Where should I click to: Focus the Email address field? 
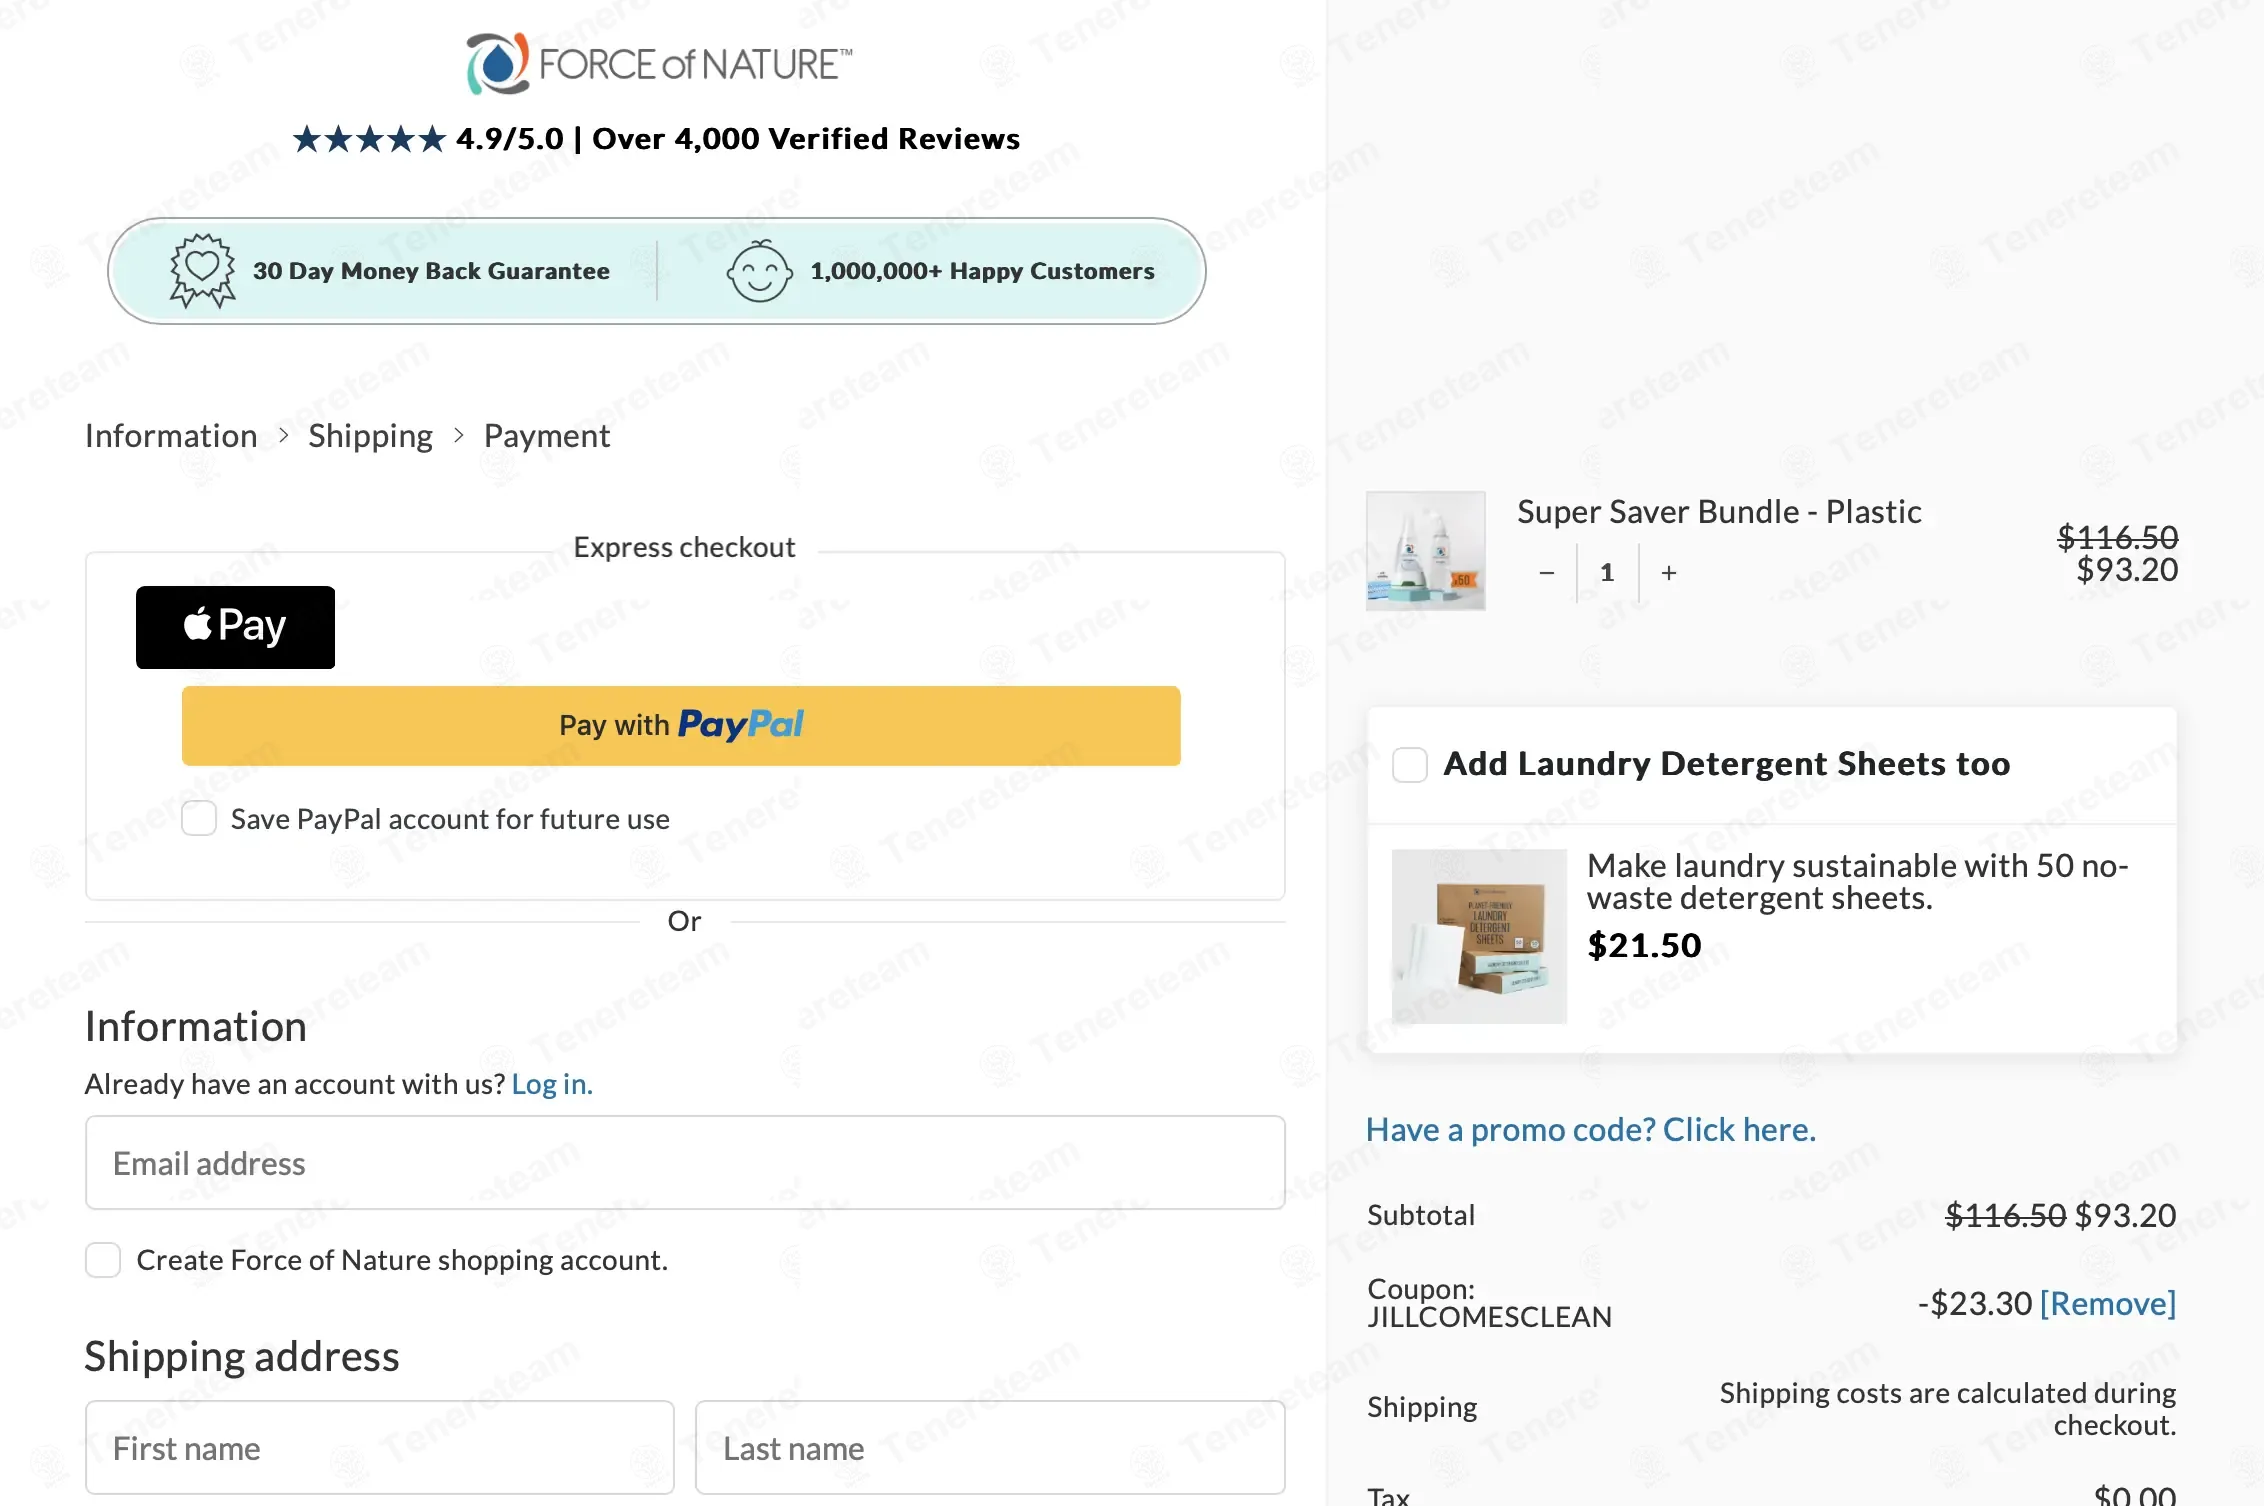pyautogui.click(x=685, y=1163)
